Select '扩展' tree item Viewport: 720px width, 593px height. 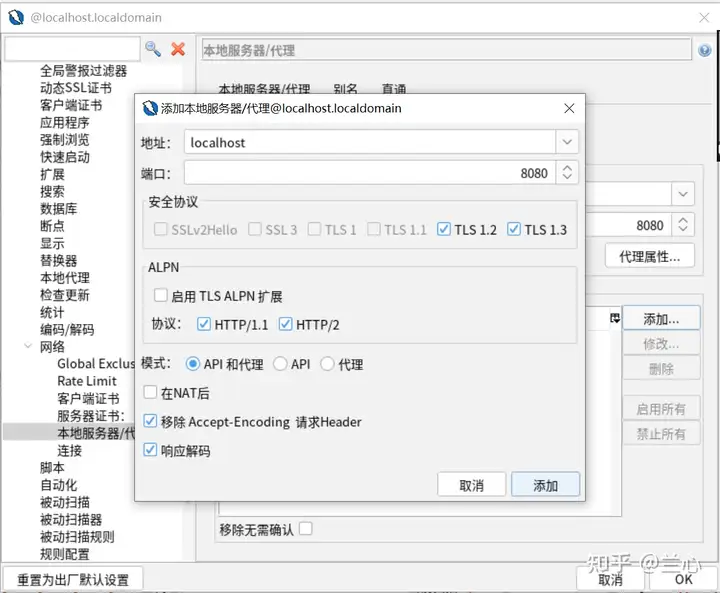click(x=52, y=174)
